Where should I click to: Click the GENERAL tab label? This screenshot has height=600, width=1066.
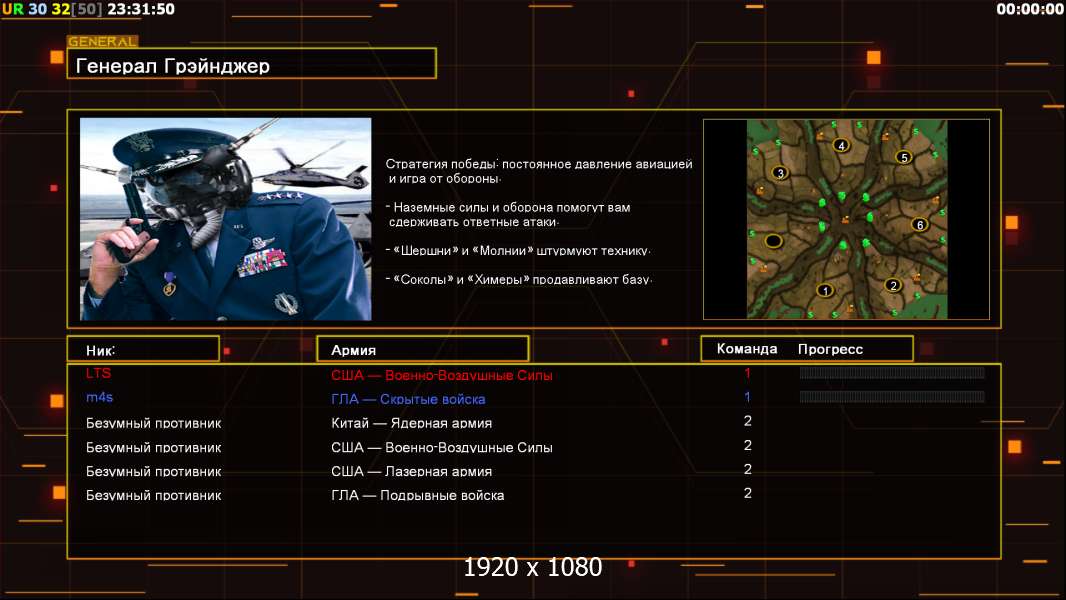click(102, 42)
